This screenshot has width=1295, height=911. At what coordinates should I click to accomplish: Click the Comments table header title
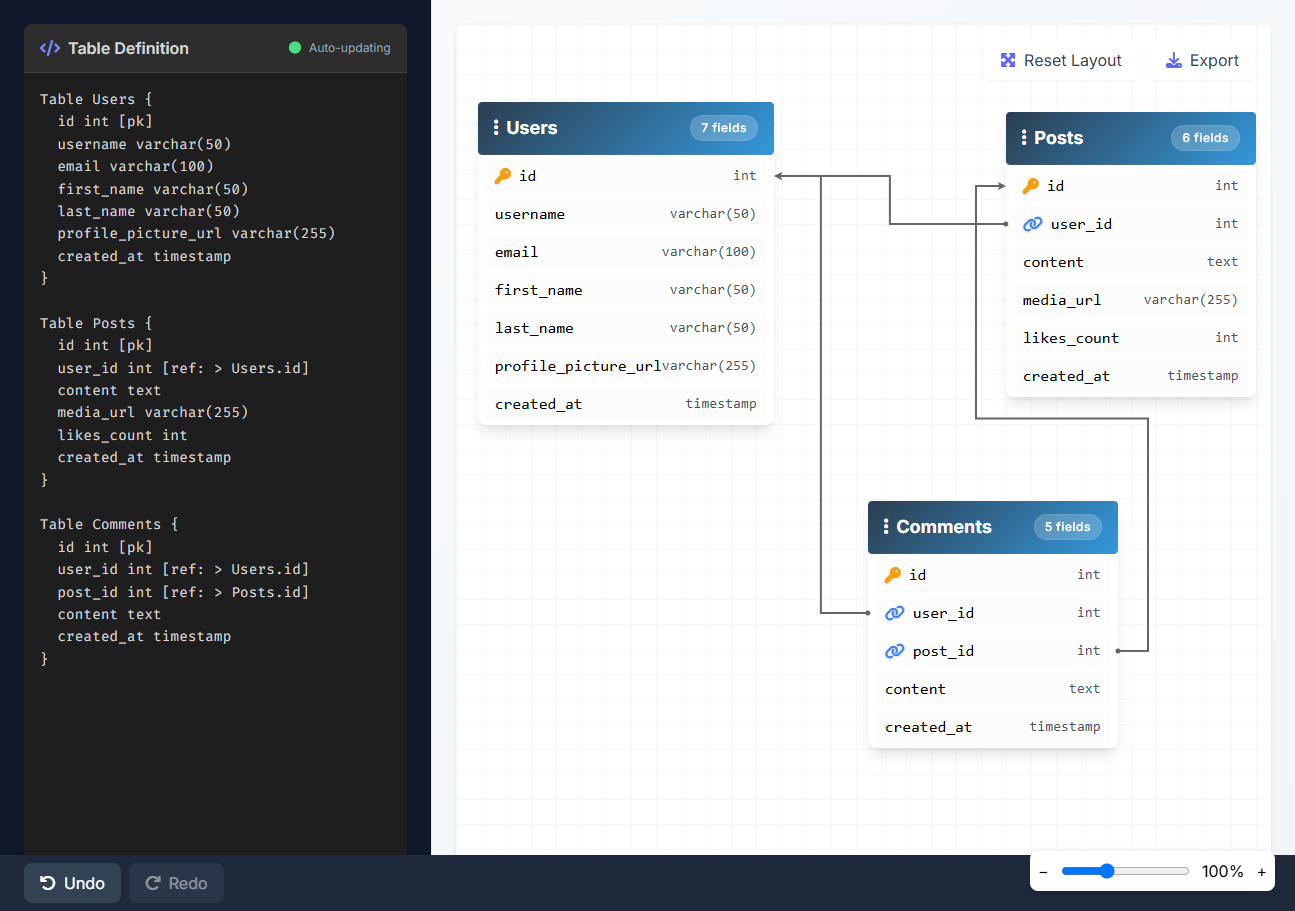point(944,527)
